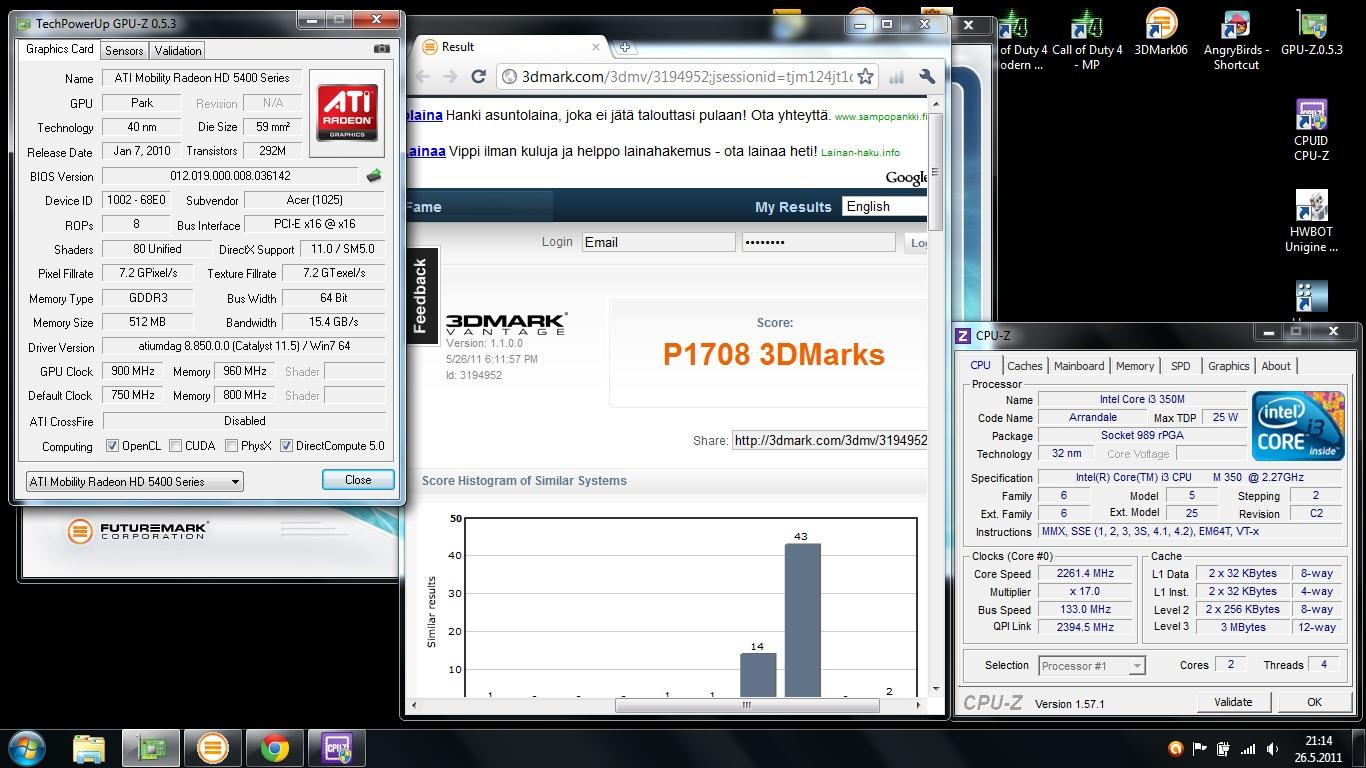This screenshot has width=1366, height=768.
Task: Open the About tab in CPU-Z
Action: [1276, 366]
